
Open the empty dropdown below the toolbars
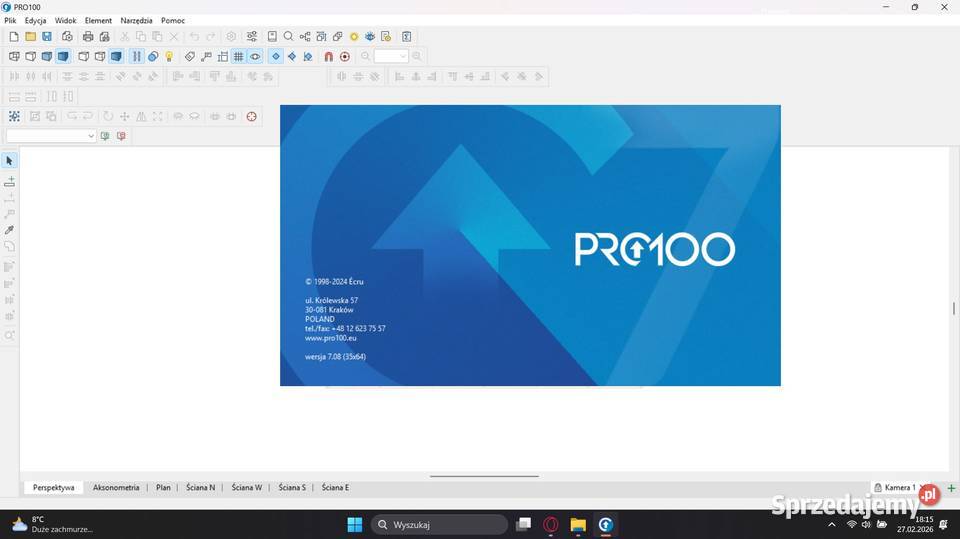point(51,136)
